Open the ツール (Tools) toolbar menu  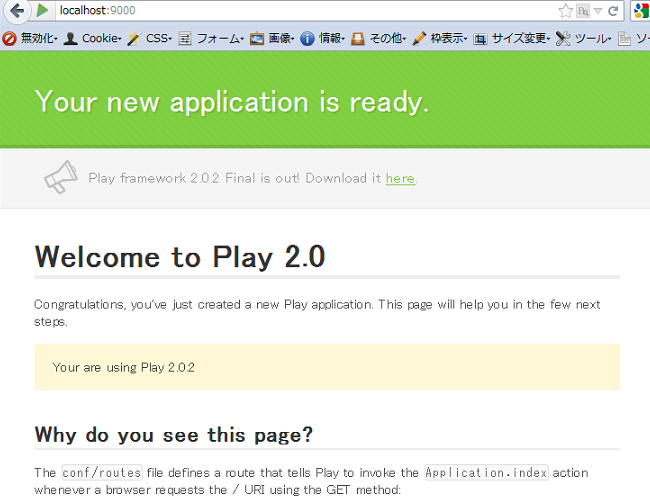tap(593, 39)
